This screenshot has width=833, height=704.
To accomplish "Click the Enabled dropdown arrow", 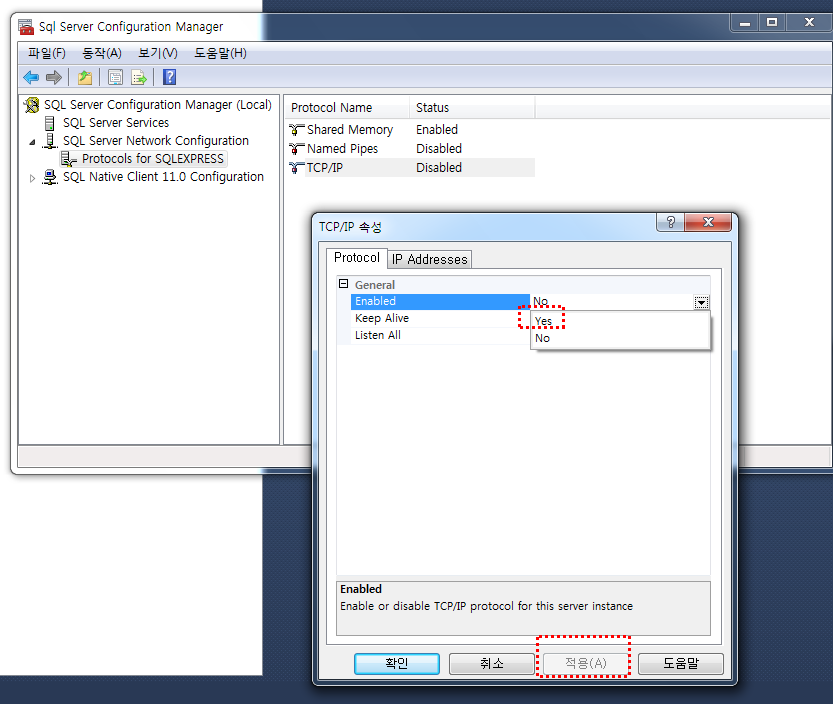I will pyautogui.click(x=701, y=302).
